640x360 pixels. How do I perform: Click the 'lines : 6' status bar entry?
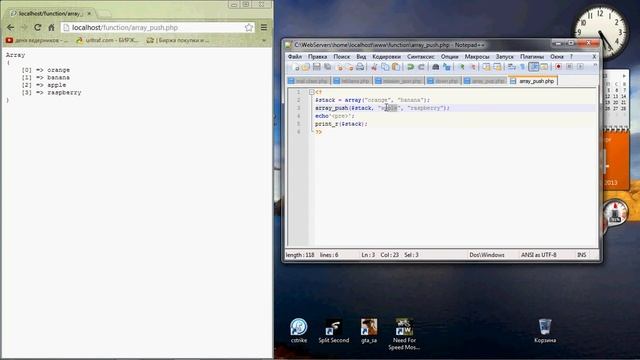pos(329,255)
